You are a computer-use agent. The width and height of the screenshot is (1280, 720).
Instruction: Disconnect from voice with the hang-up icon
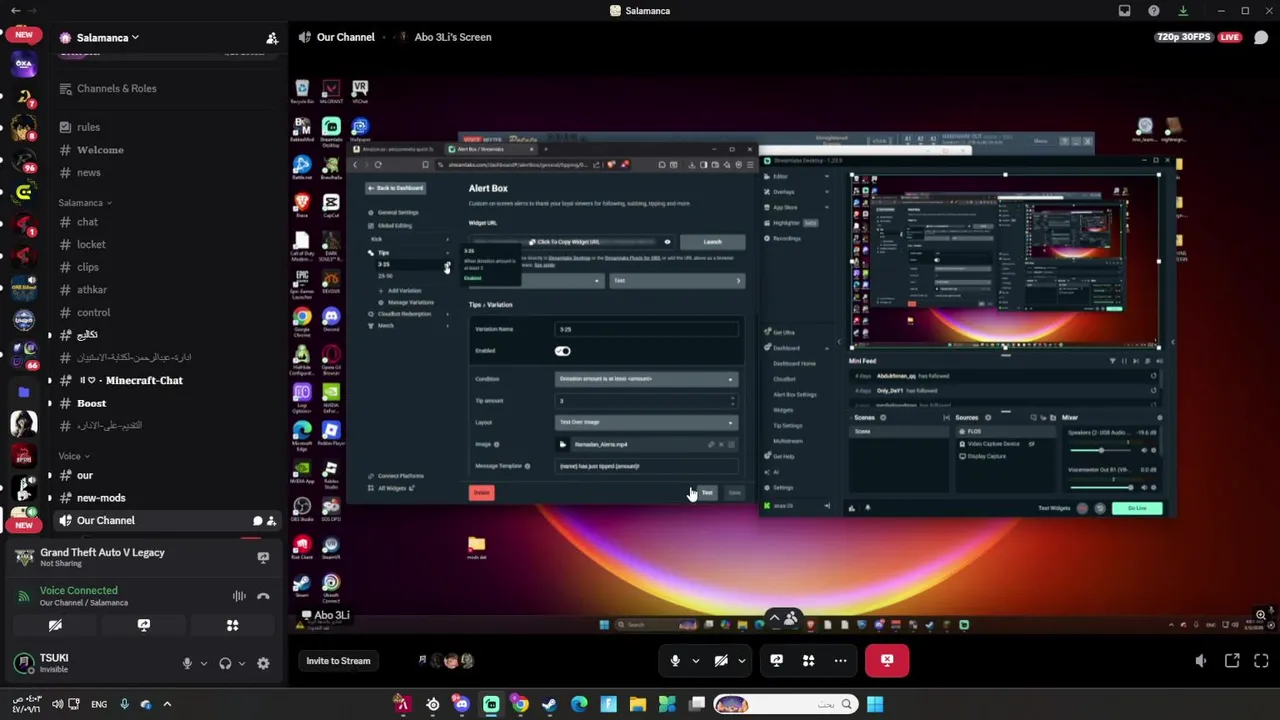pos(263,596)
